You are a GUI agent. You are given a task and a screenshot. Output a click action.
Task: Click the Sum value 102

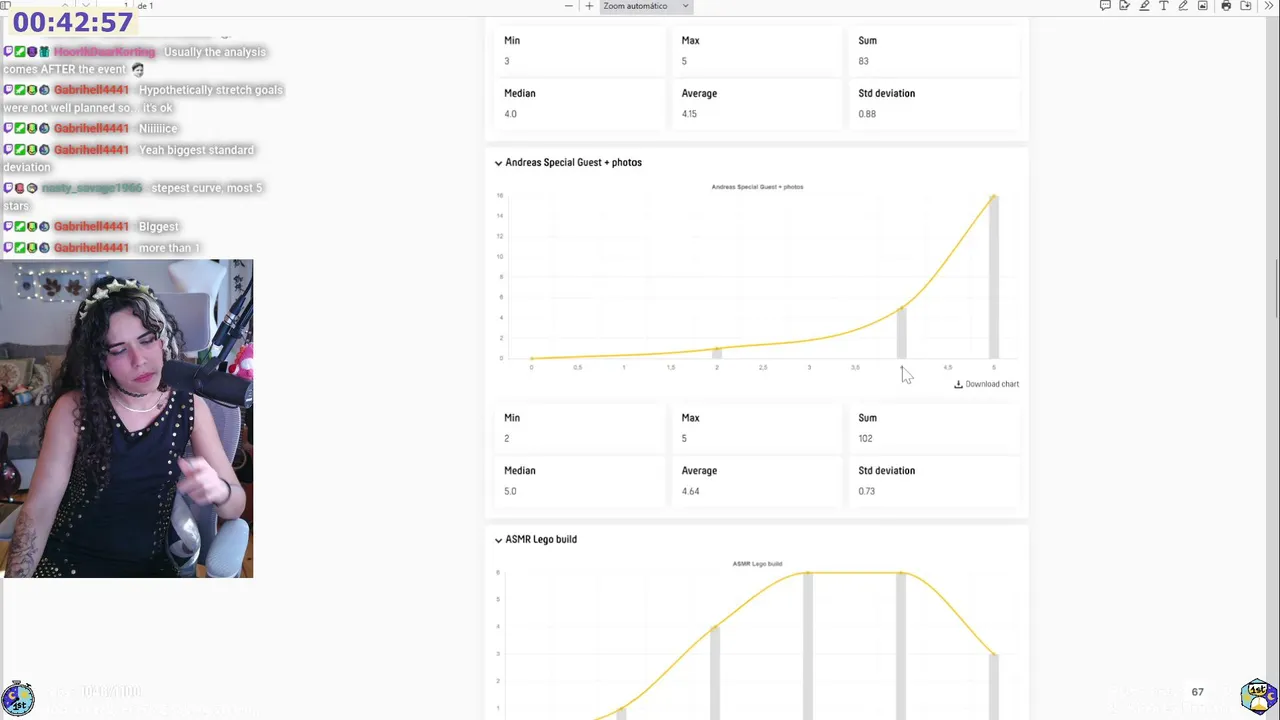865,439
